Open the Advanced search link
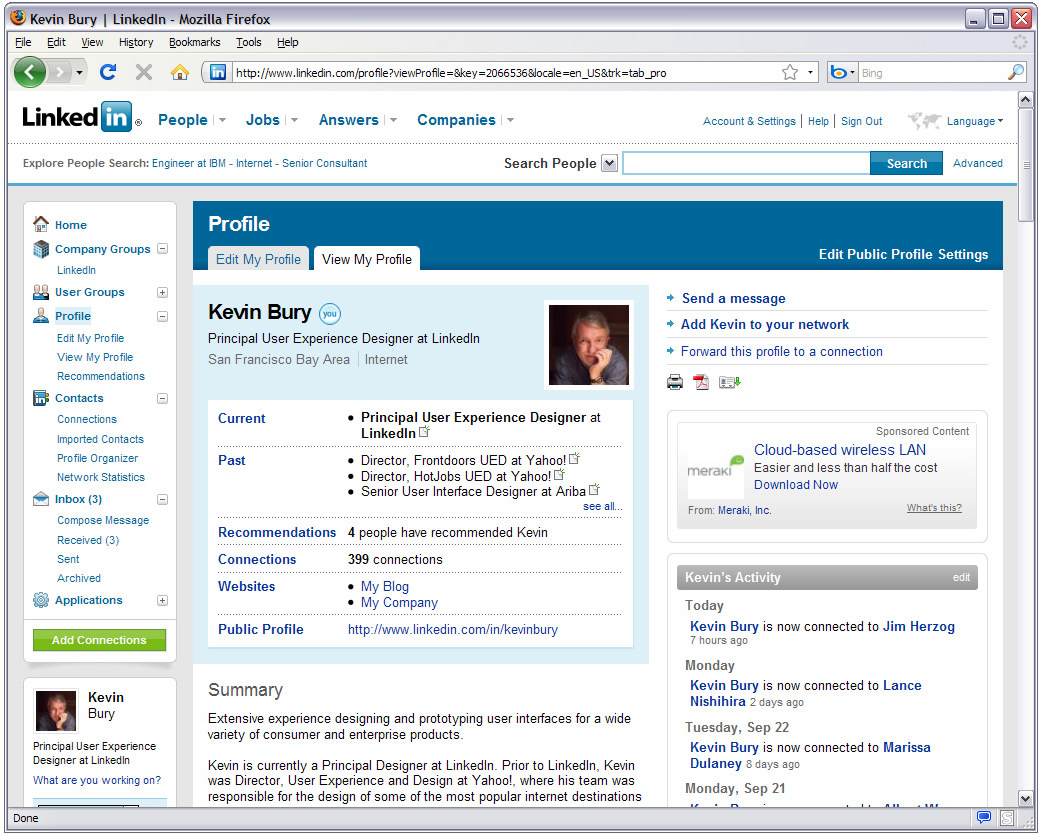 pyautogui.click(x=978, y=163)
